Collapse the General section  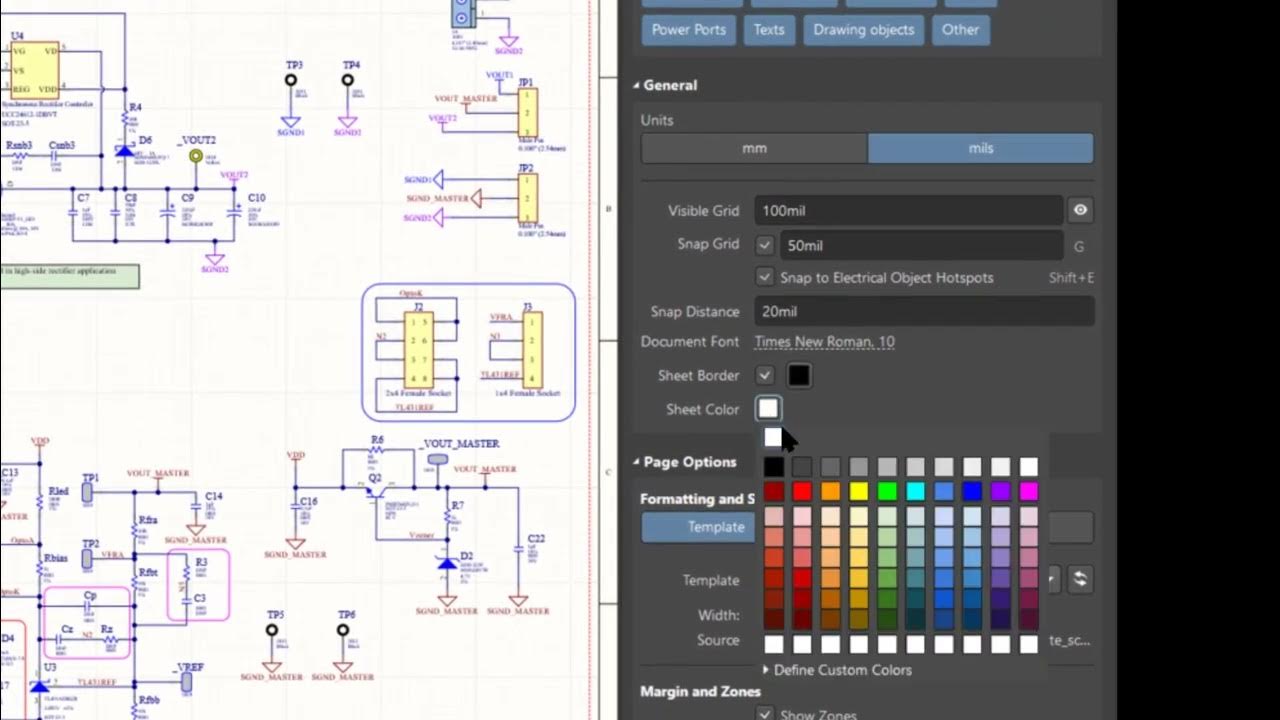pyautogui.click(x=636, y=86)
